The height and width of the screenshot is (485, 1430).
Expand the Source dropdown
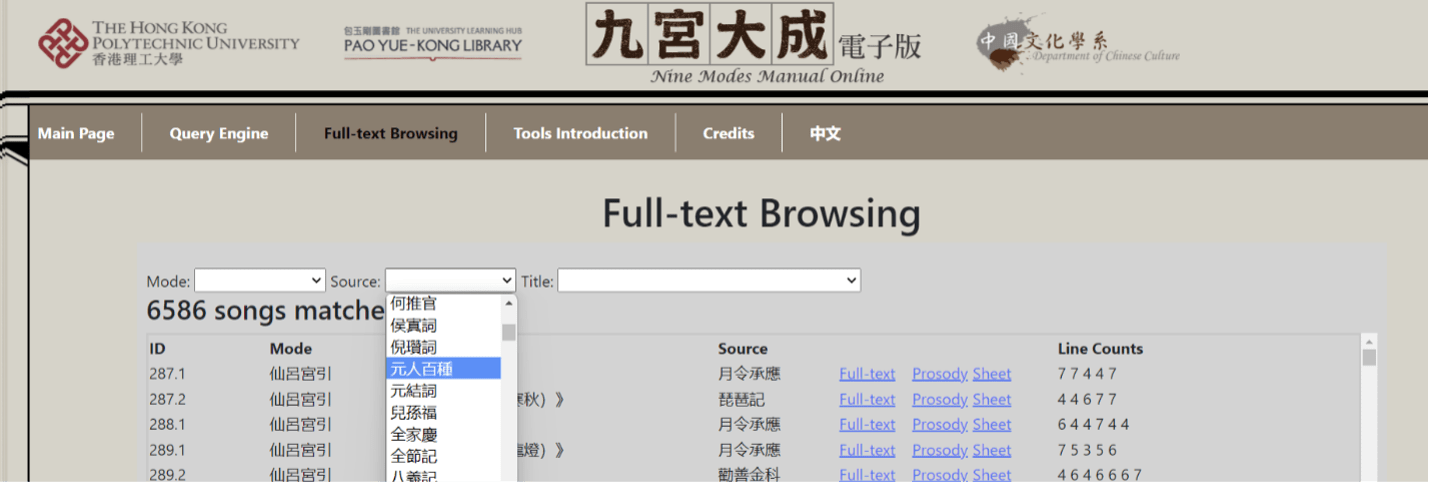pyautogui.click(x=450, y=281)
